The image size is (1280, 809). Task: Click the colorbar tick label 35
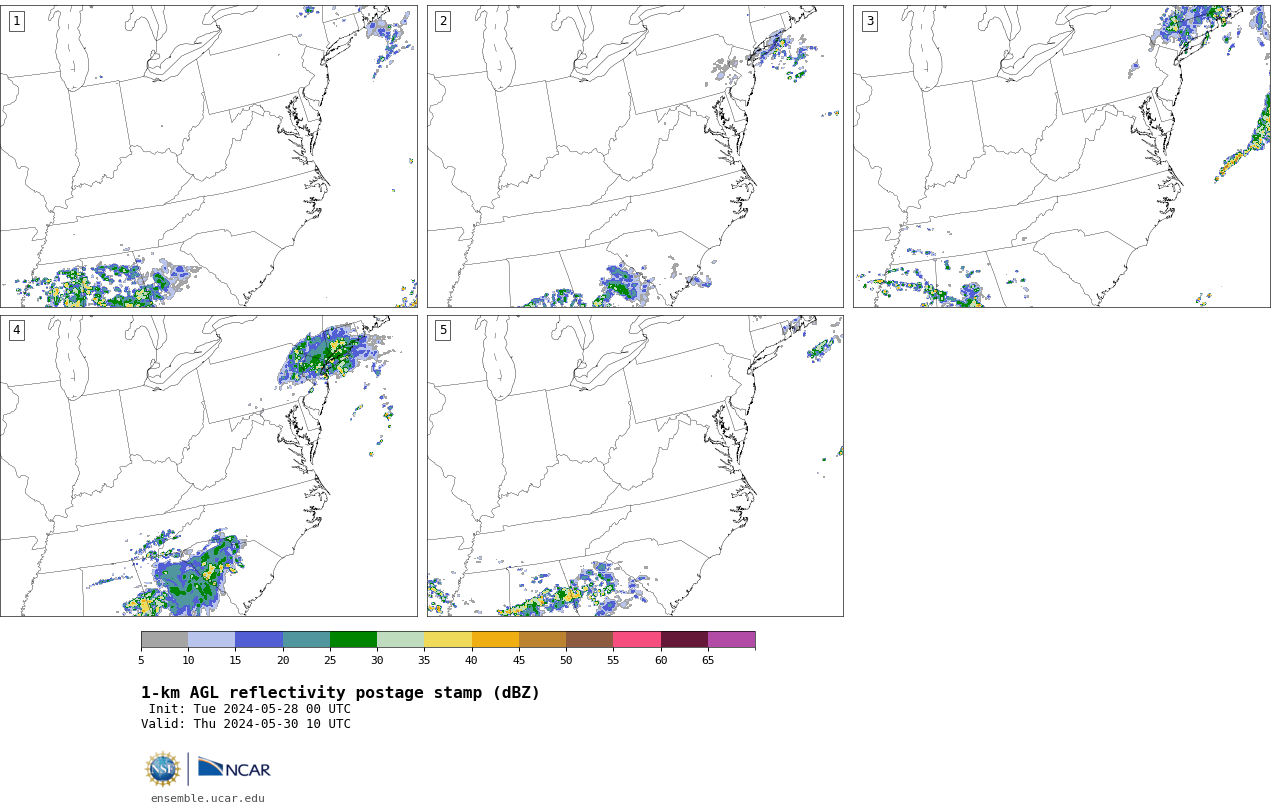[x=424, y=660]
